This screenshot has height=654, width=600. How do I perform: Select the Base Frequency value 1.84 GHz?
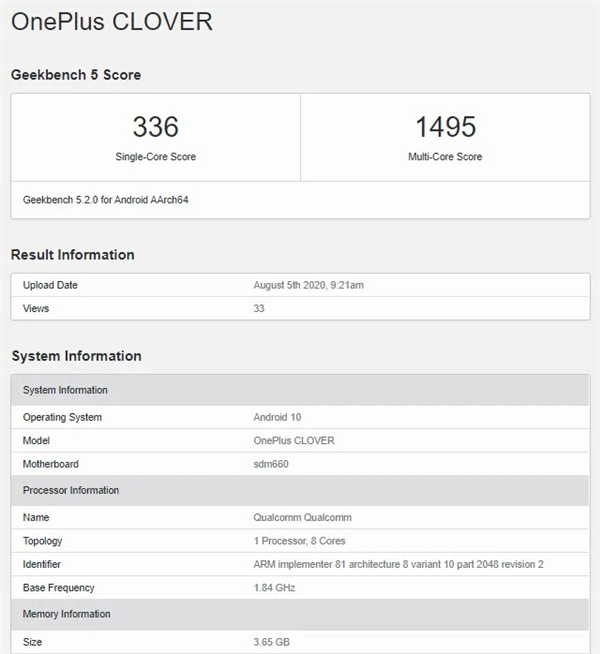click(x=274, y=588)
